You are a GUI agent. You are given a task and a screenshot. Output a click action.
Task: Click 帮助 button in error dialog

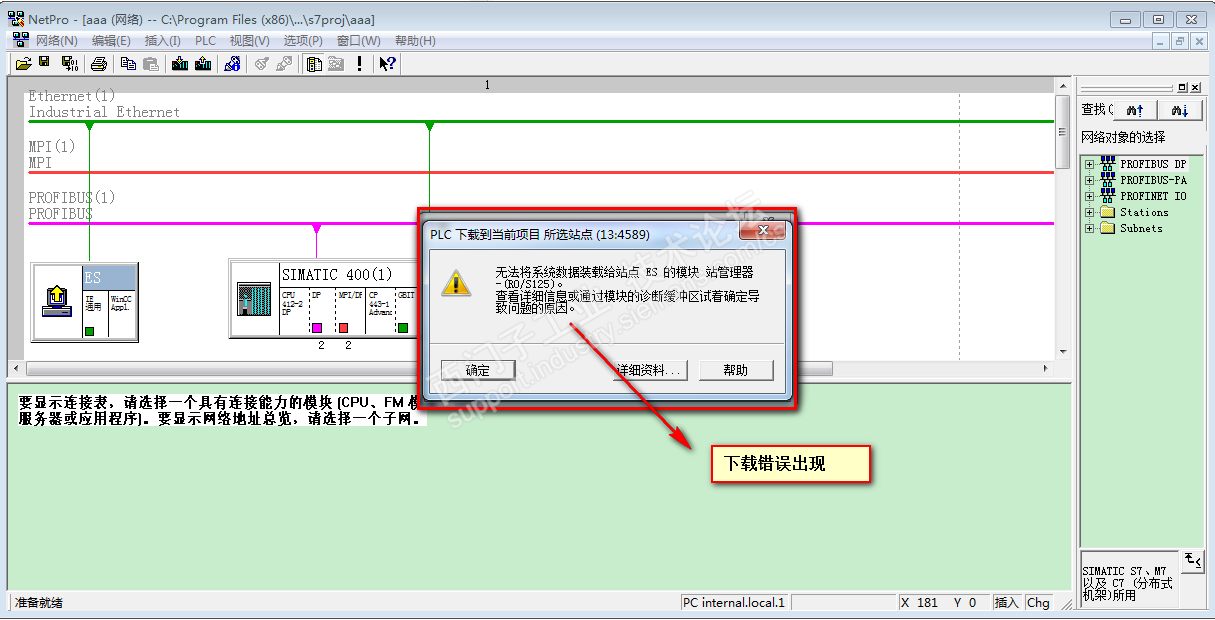[736, 370]
